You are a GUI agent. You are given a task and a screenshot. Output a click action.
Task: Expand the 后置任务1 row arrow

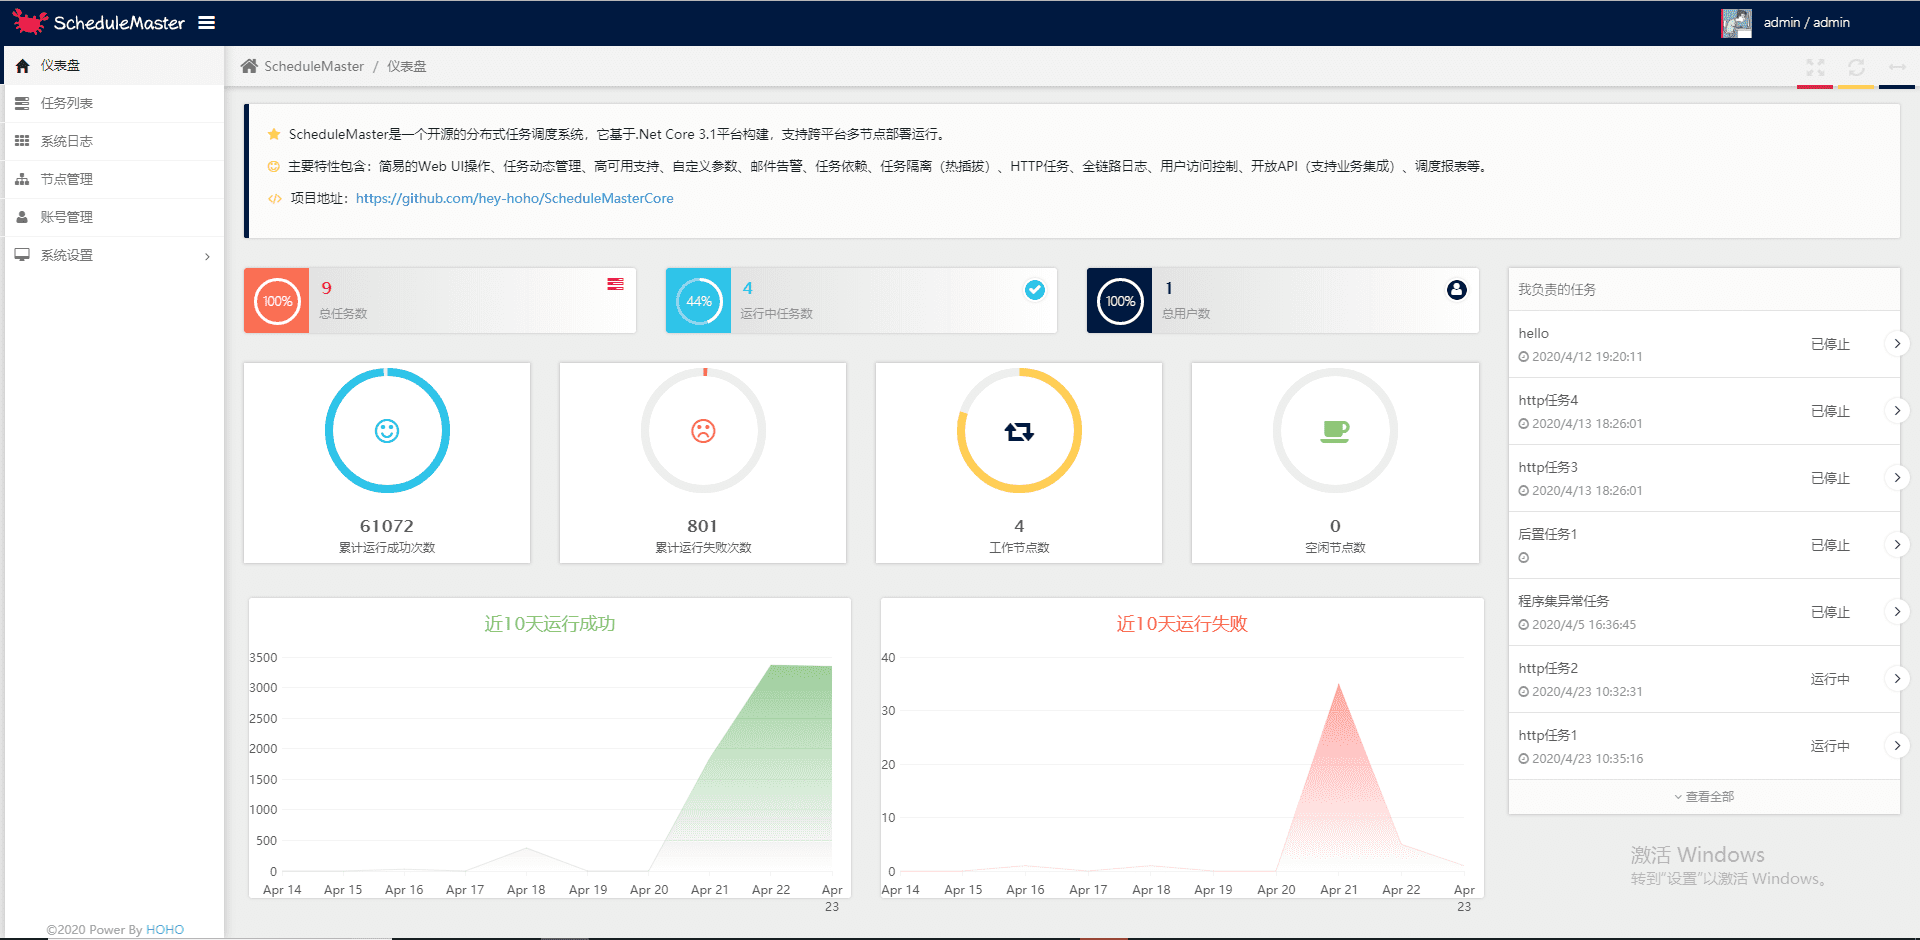click(1897, 545)
